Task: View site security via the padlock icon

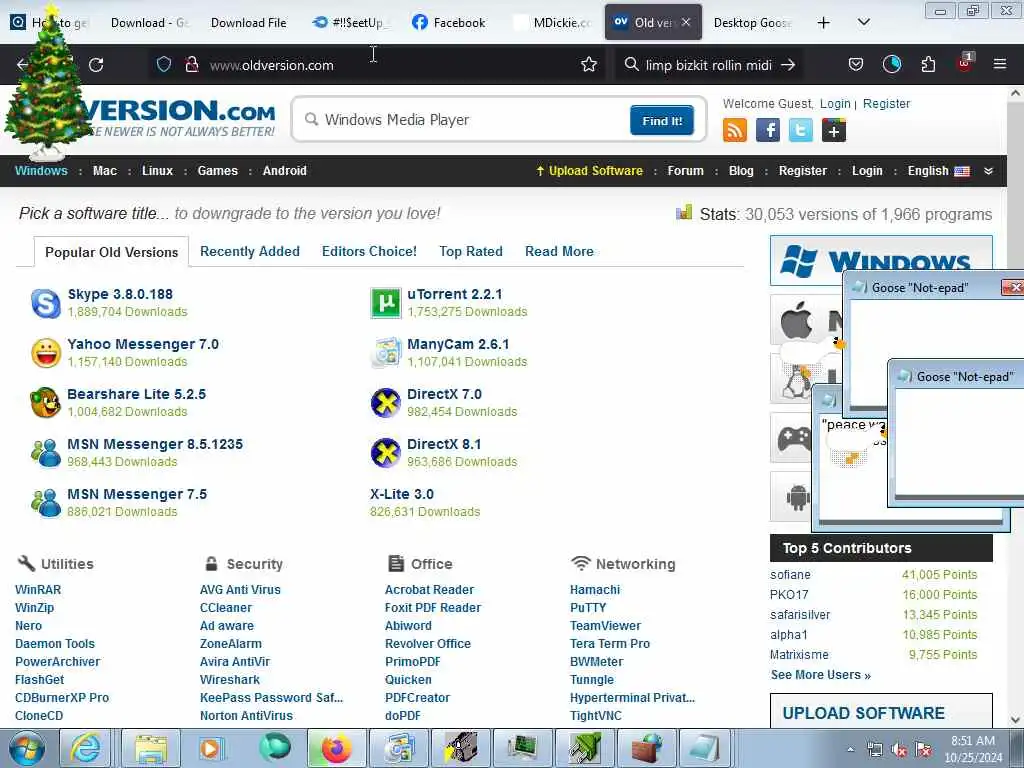Action: (x=191, y=64)
